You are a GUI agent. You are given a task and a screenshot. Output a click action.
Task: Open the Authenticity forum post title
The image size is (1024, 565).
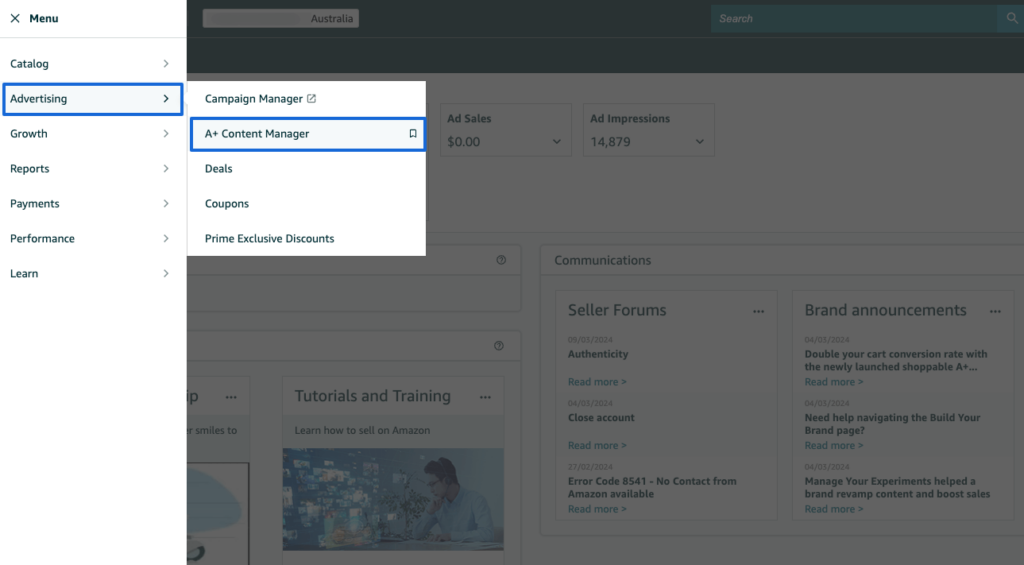(598, 354)
